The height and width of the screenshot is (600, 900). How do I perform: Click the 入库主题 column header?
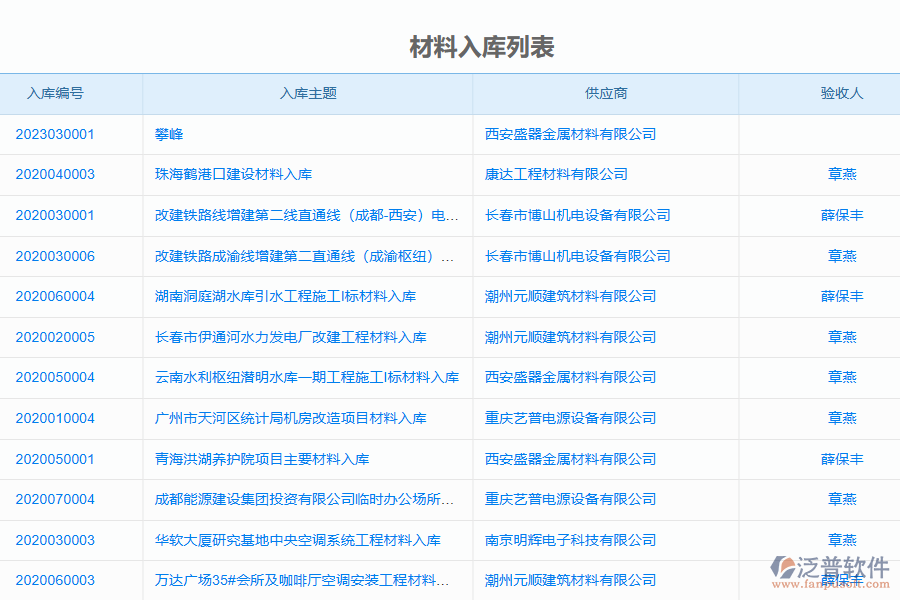click(x=307, y=93)
